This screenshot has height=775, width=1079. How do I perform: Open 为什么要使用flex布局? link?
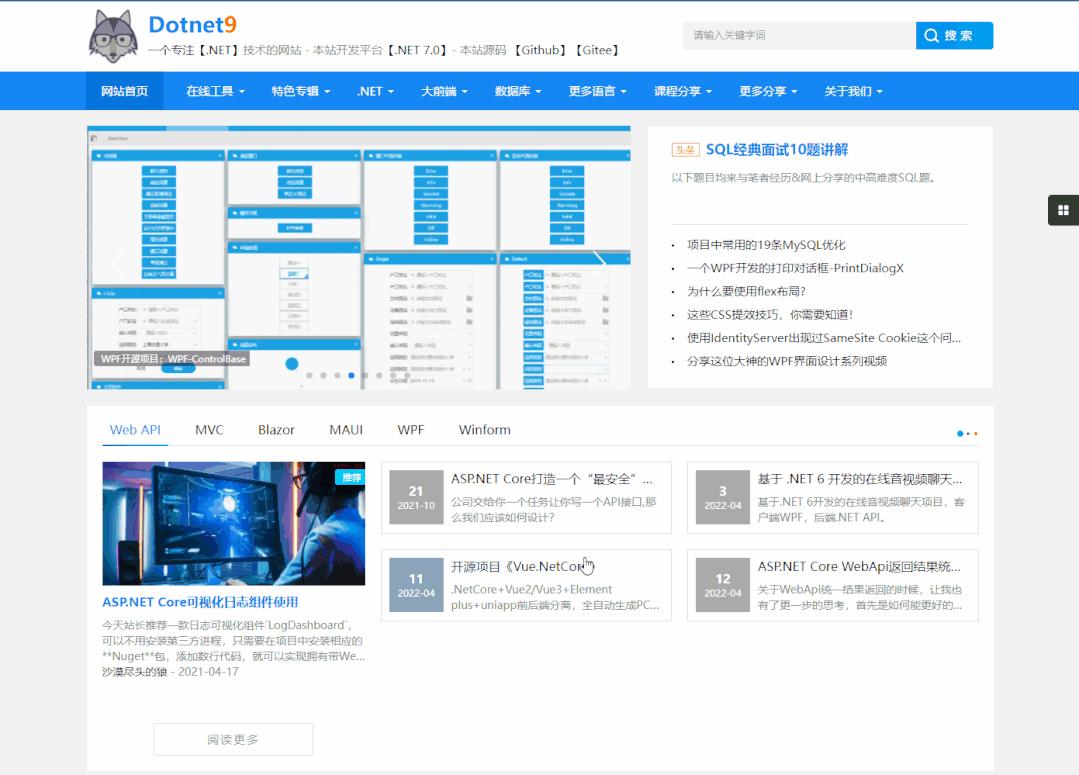[746, 291]
